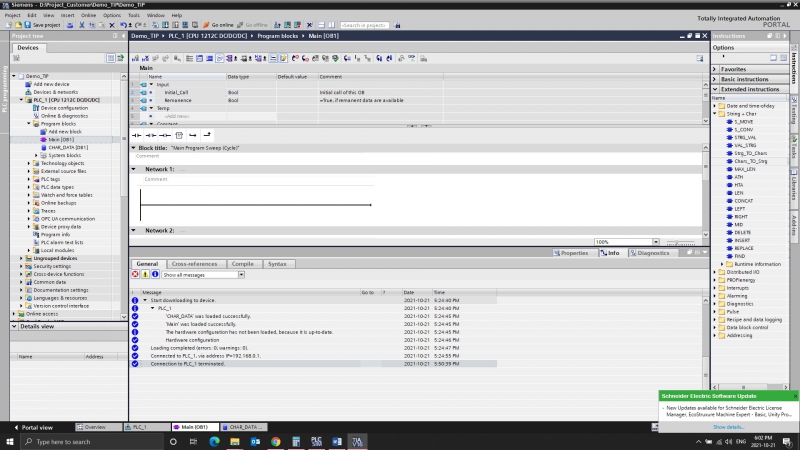This screenshot has width=800, height=450.
Task: Click the Remanence row in interface table
Action: [418, 101]
